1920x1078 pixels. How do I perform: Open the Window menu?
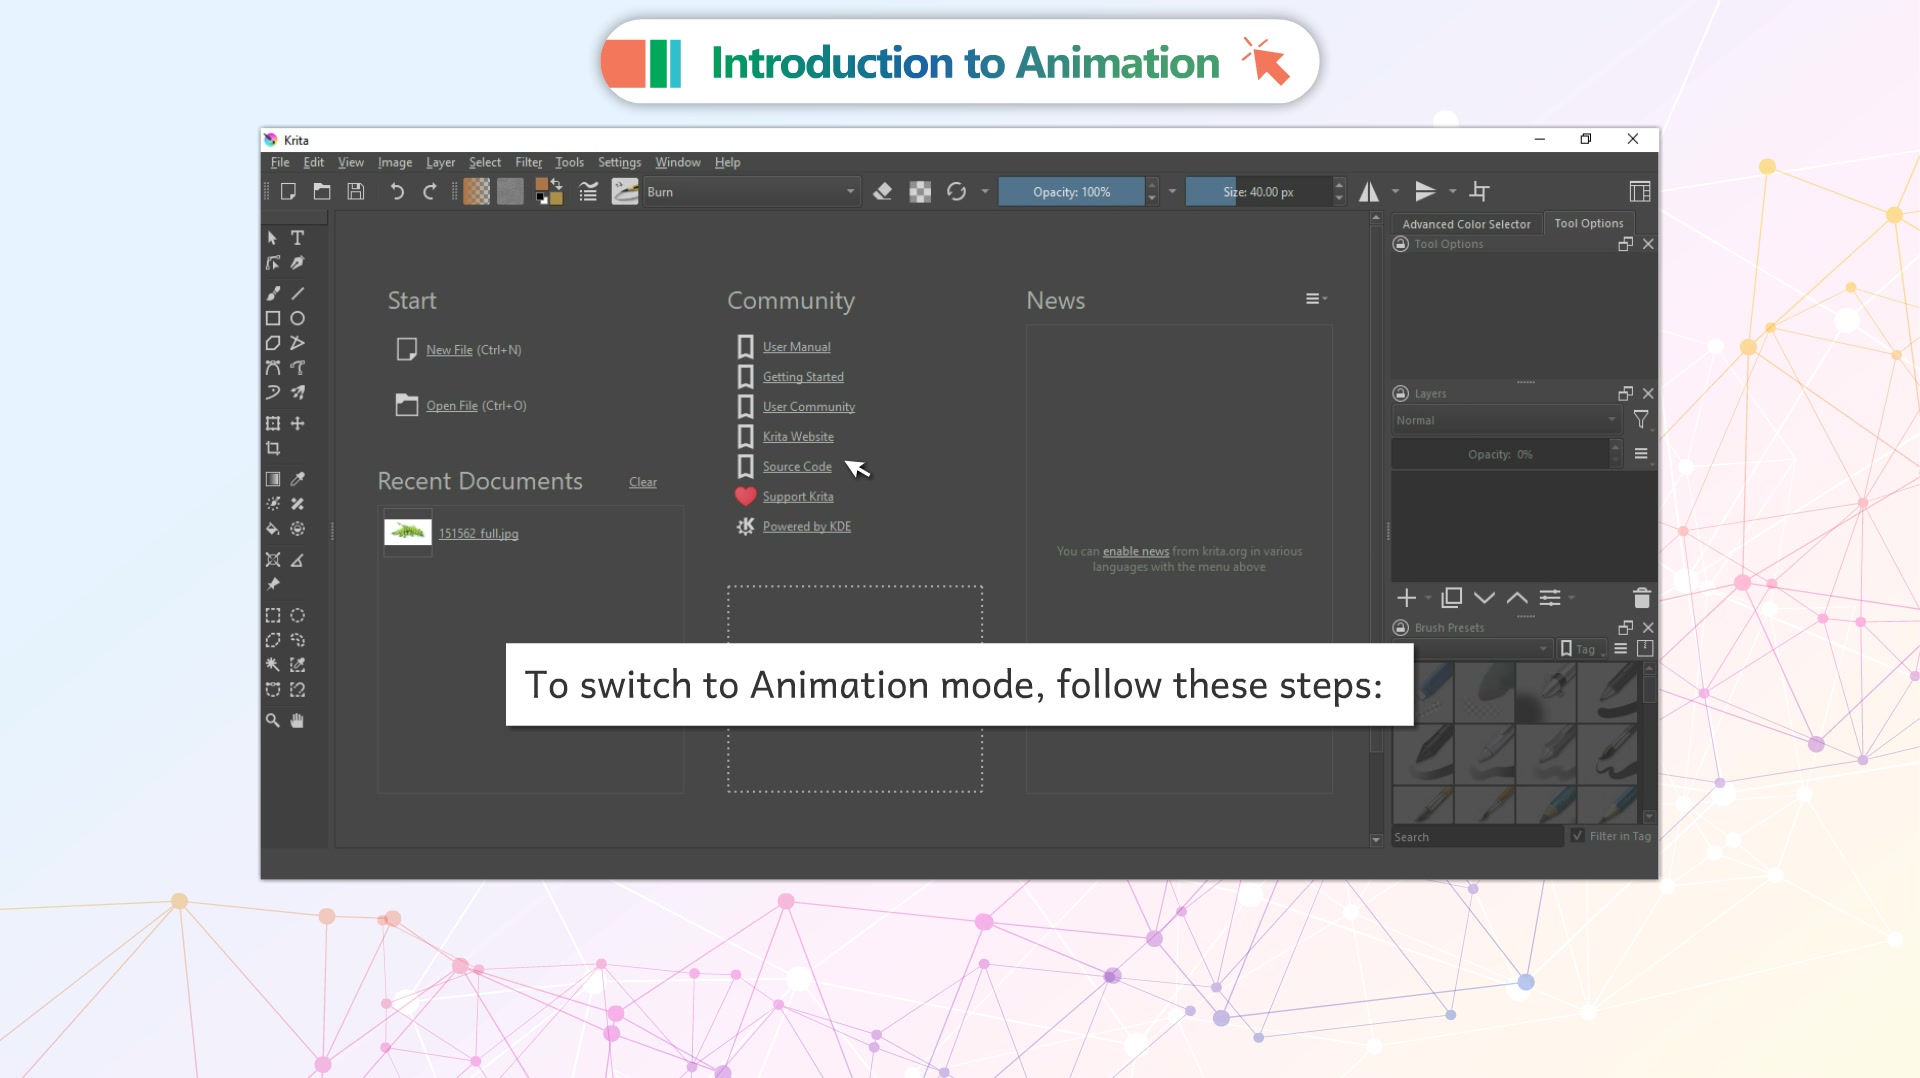(677, 162)
